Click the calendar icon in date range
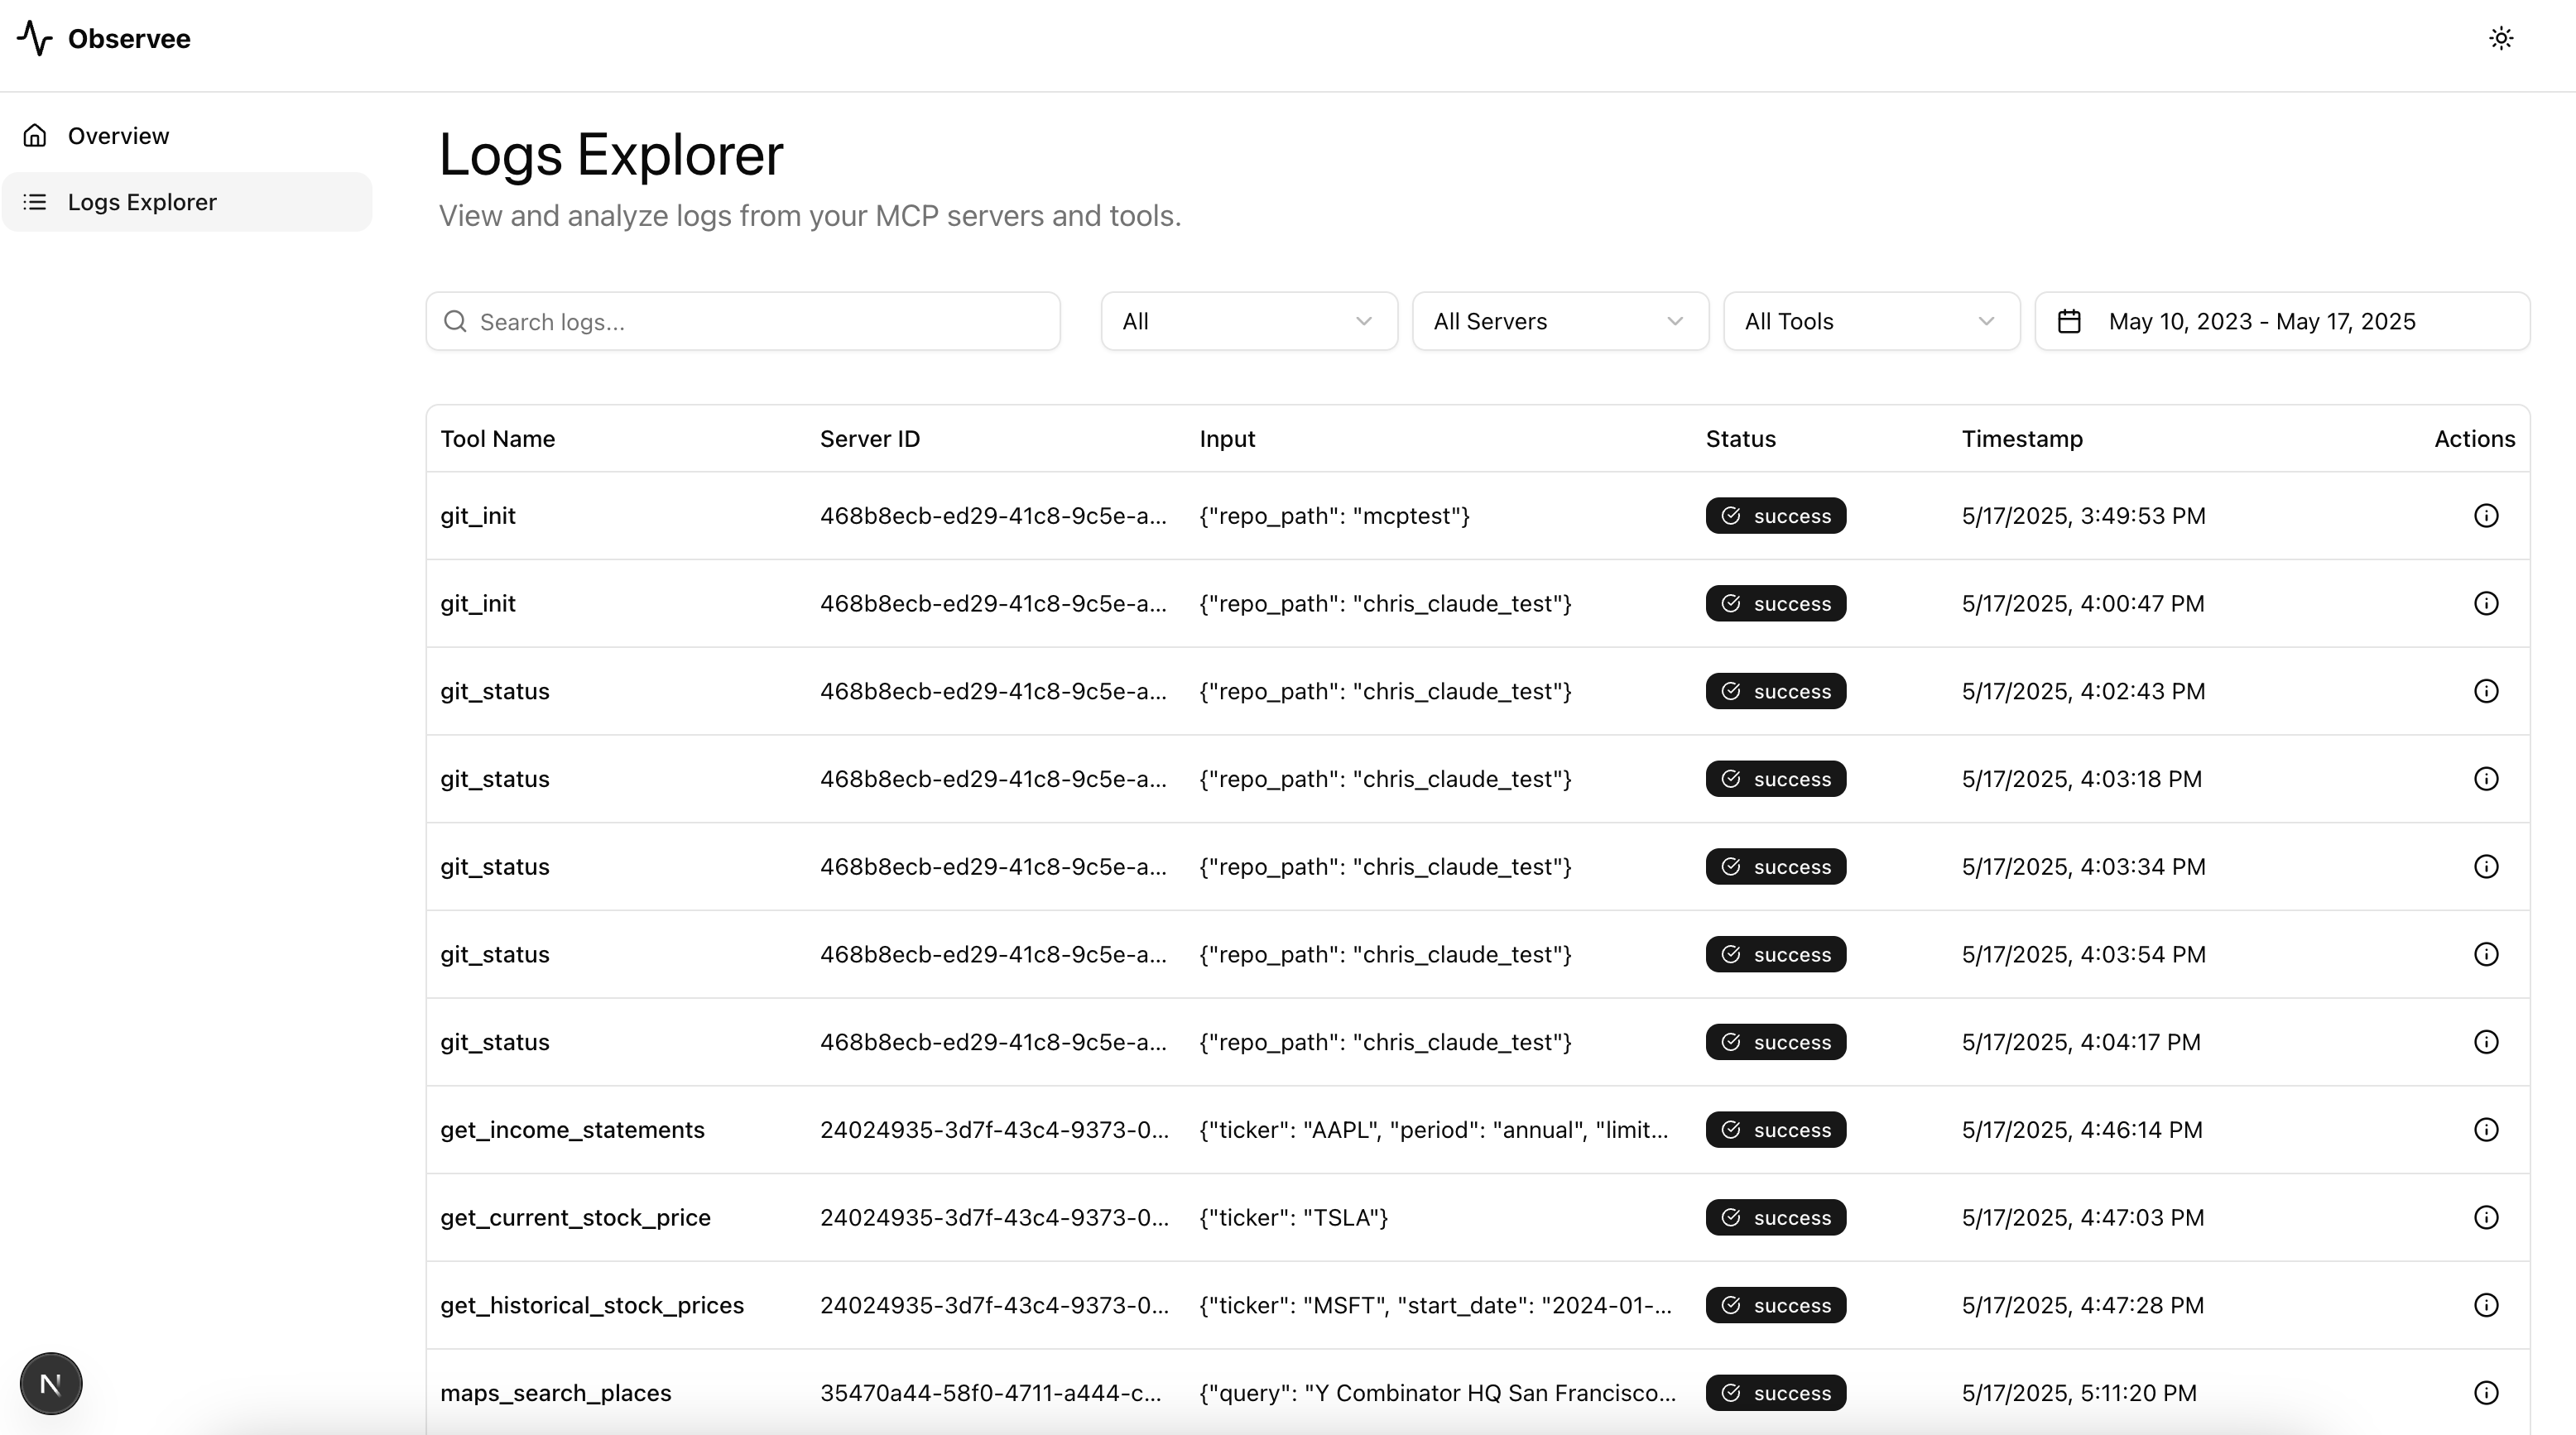The height and width of the screenshot is (1435, 2576). [2069, 321]
